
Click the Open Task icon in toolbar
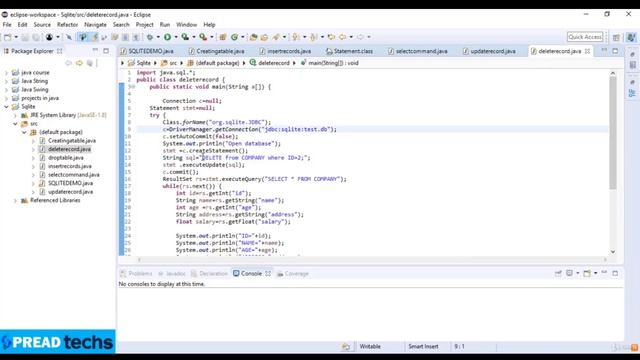click(x=264, y=37)
